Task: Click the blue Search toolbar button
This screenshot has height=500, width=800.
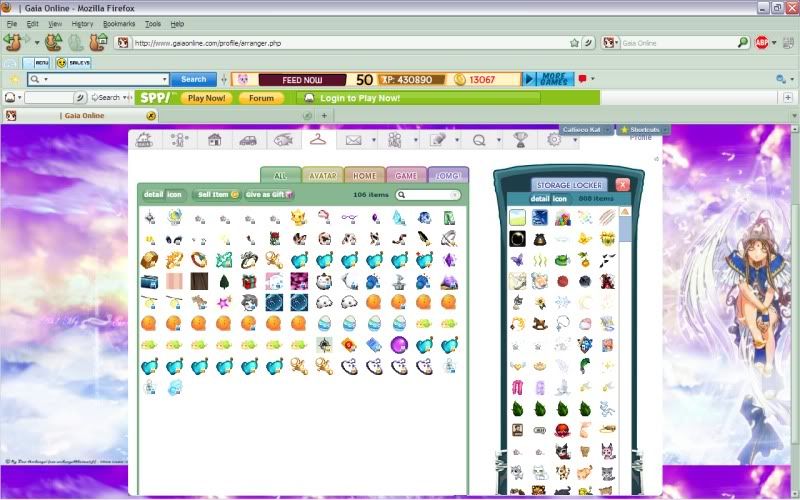Action: (x=193, y=79)
